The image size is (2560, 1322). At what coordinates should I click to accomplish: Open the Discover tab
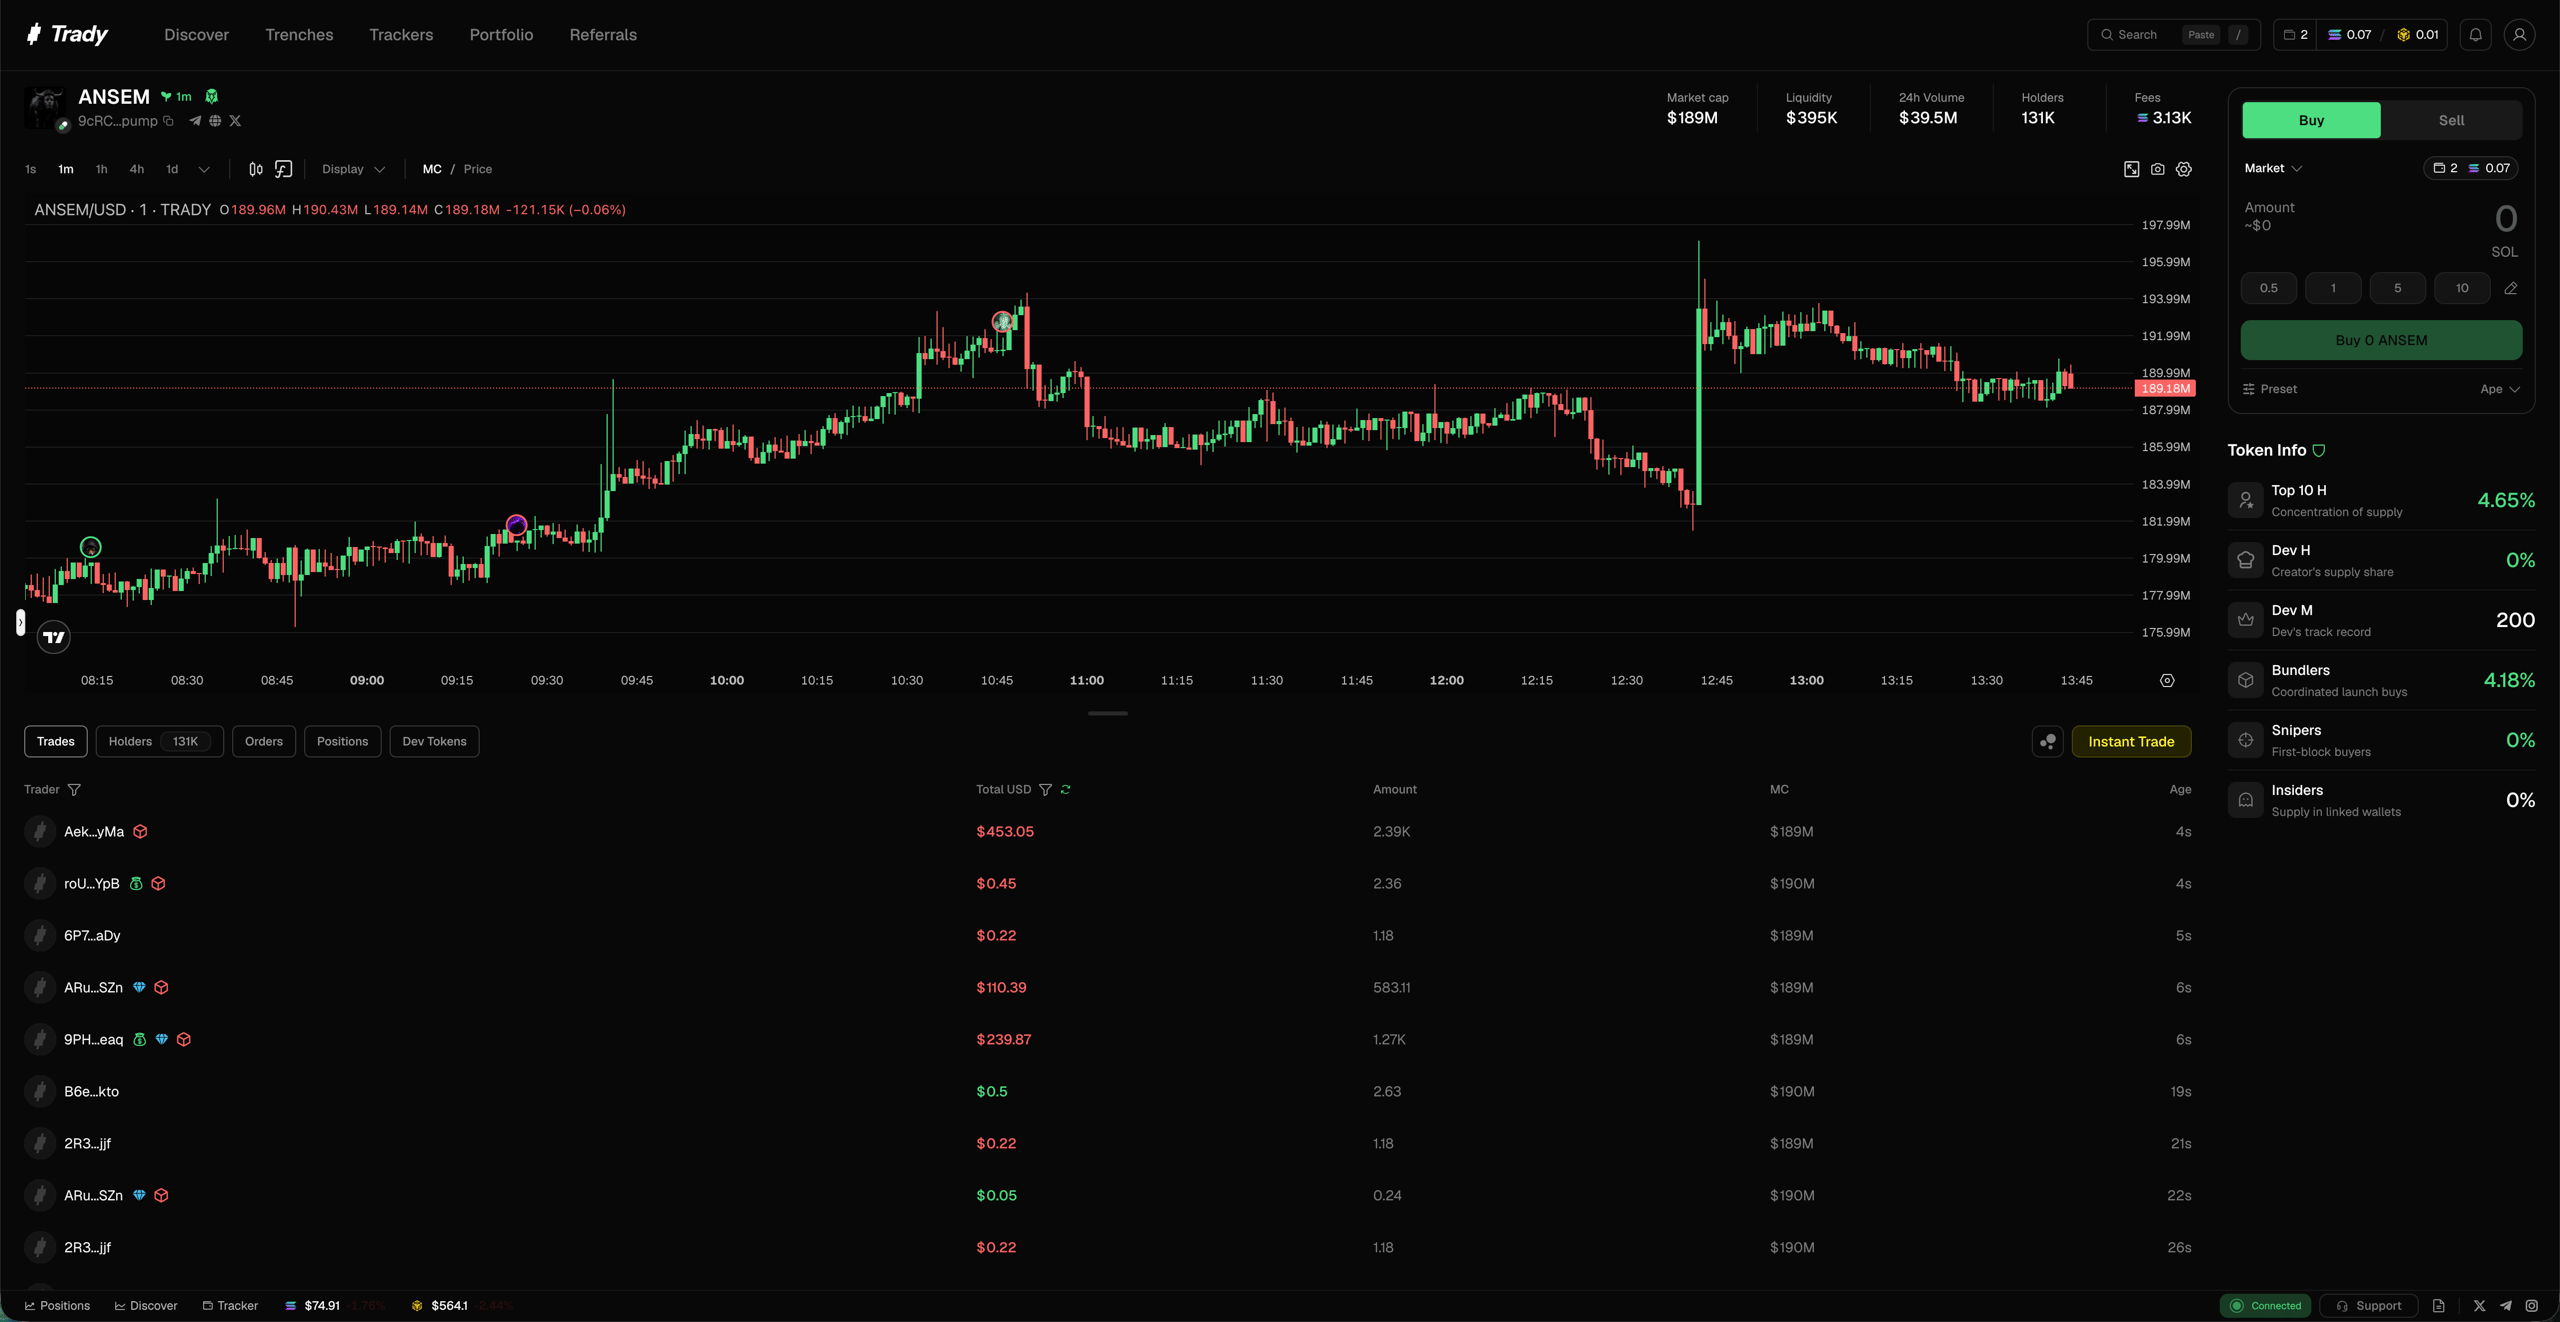[196, 35]
